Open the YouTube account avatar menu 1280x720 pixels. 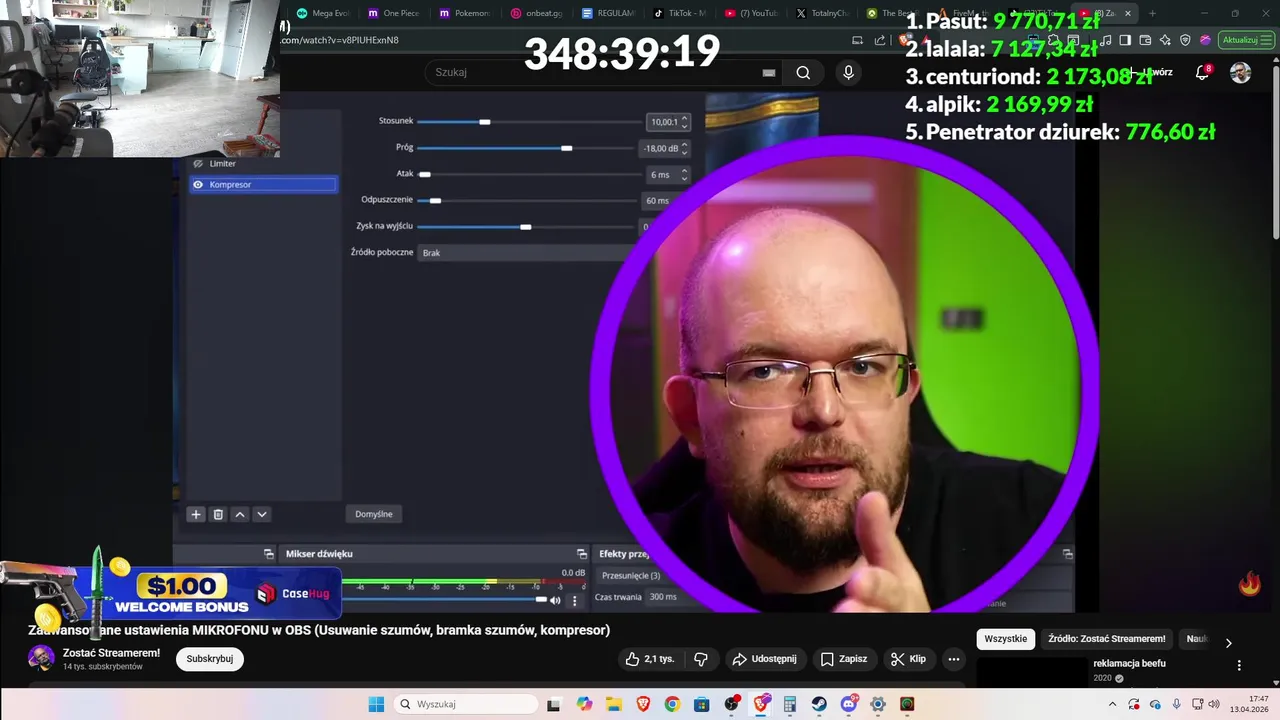[x=1240, y=72]
